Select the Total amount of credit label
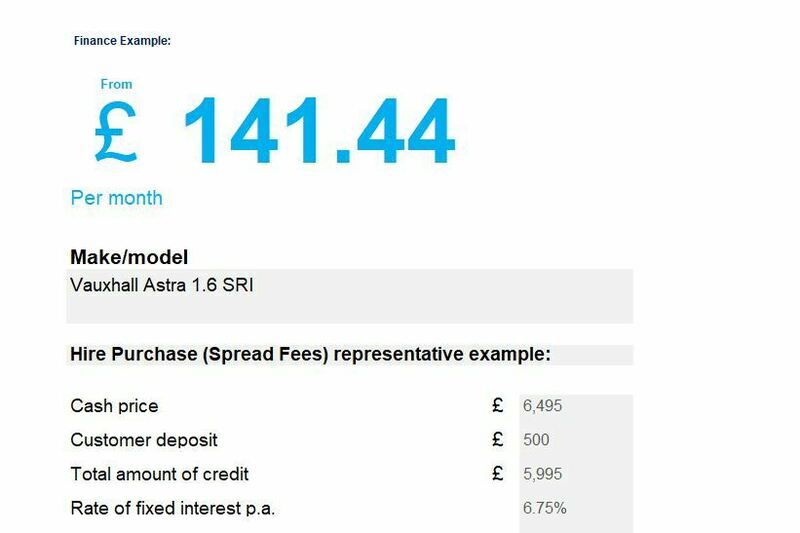 tap(159, 474)
